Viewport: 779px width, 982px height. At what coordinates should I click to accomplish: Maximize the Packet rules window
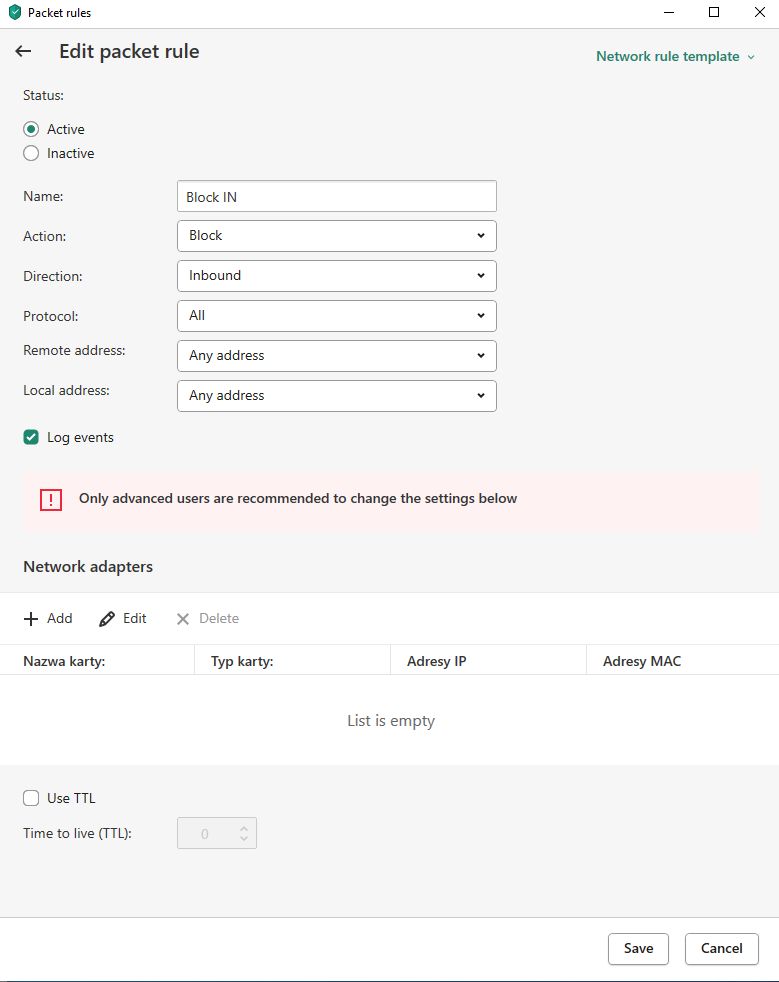[x=714, y=13]
